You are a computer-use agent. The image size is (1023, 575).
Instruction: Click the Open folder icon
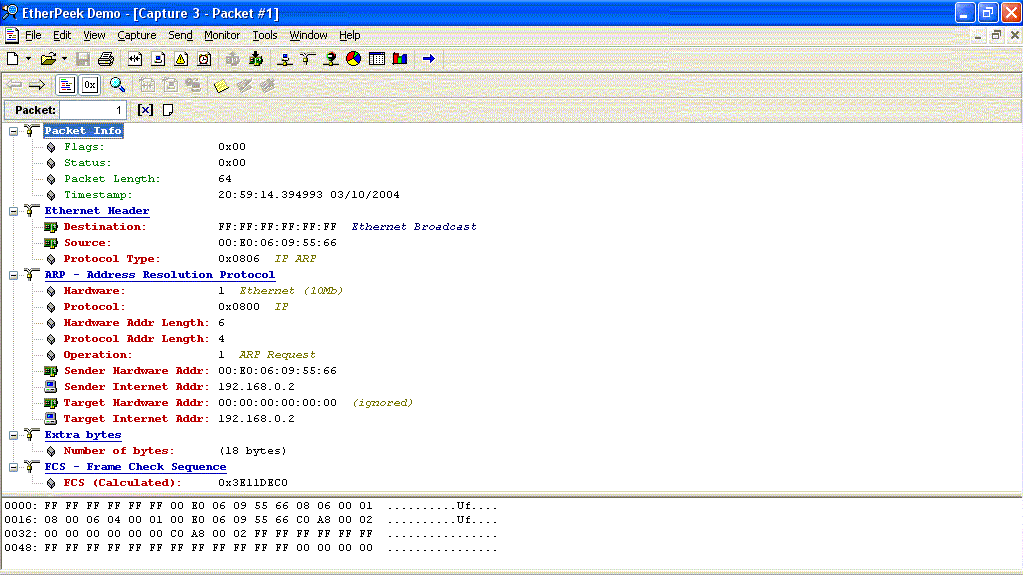(x=48, y=59)
